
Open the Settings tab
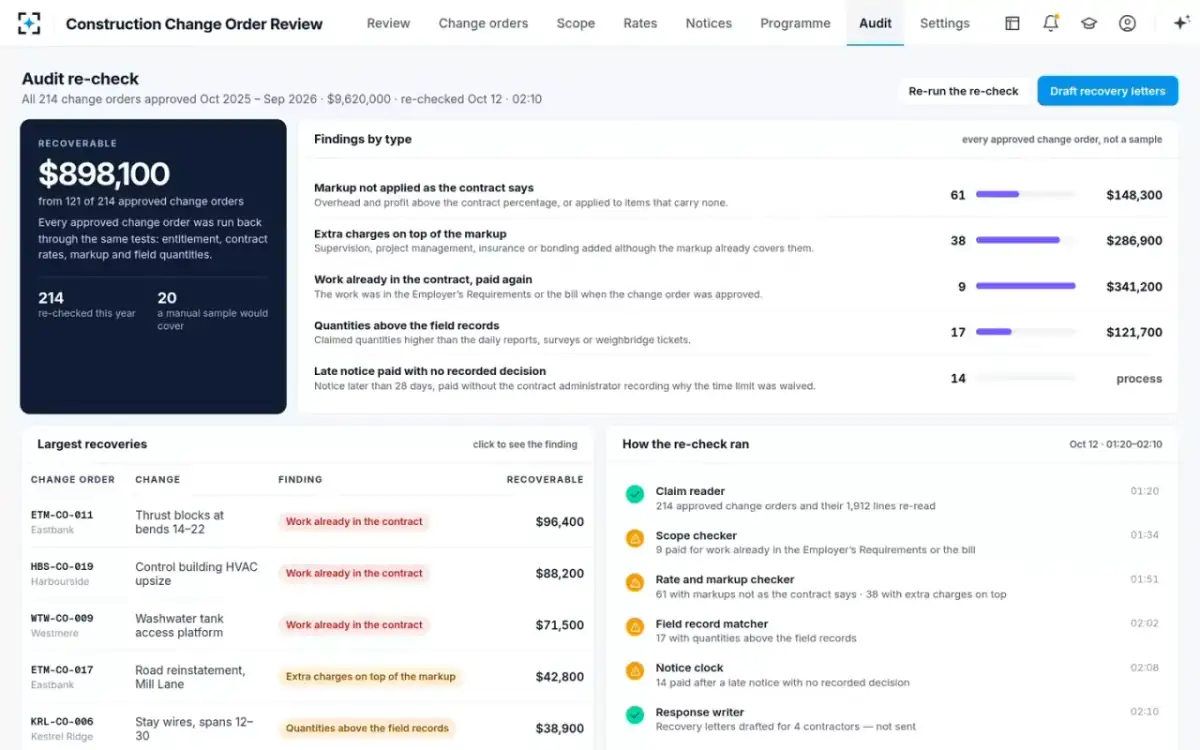[x=944, y=23]
